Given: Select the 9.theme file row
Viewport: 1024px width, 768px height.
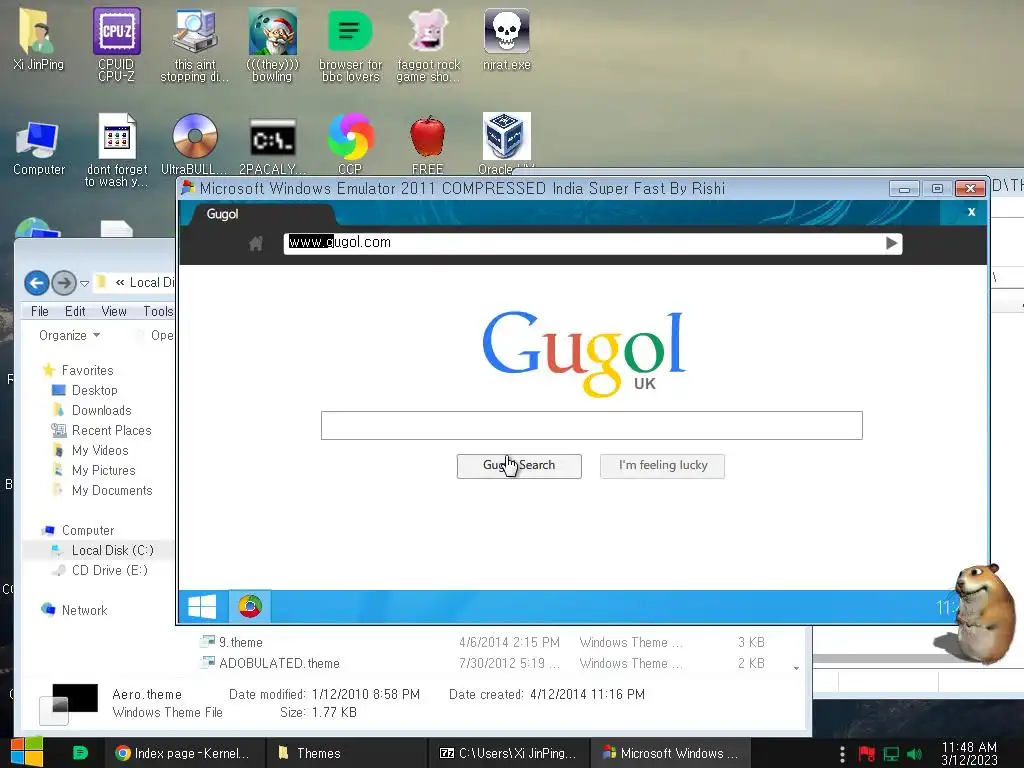Looking at the screenshot, I should click(483, 643).
